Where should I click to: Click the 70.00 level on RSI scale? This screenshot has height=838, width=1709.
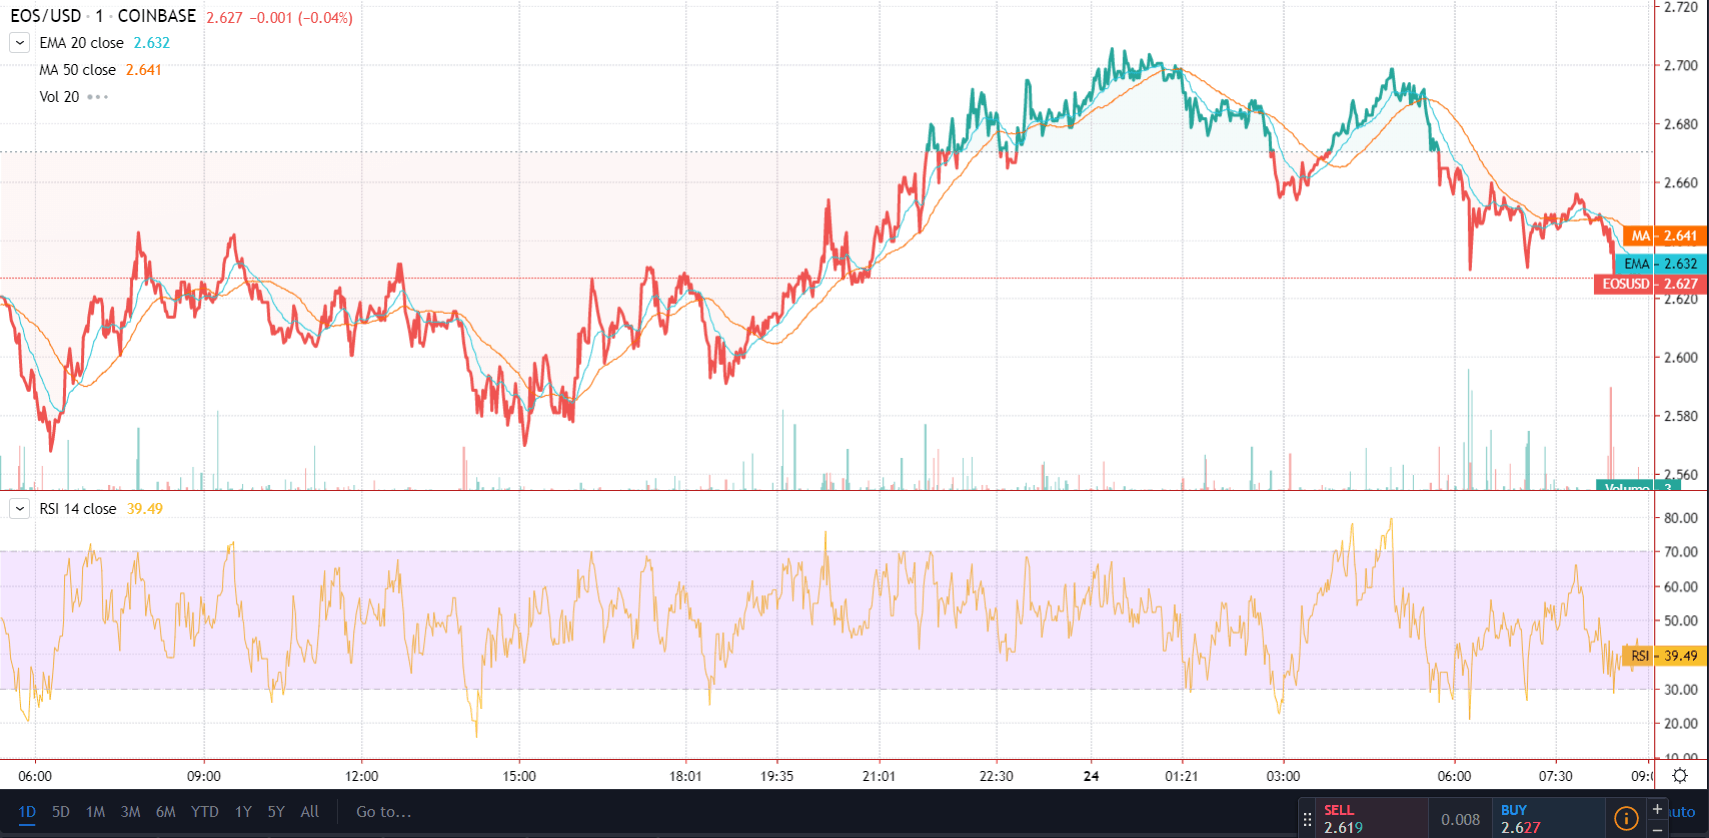[1681, 552]
